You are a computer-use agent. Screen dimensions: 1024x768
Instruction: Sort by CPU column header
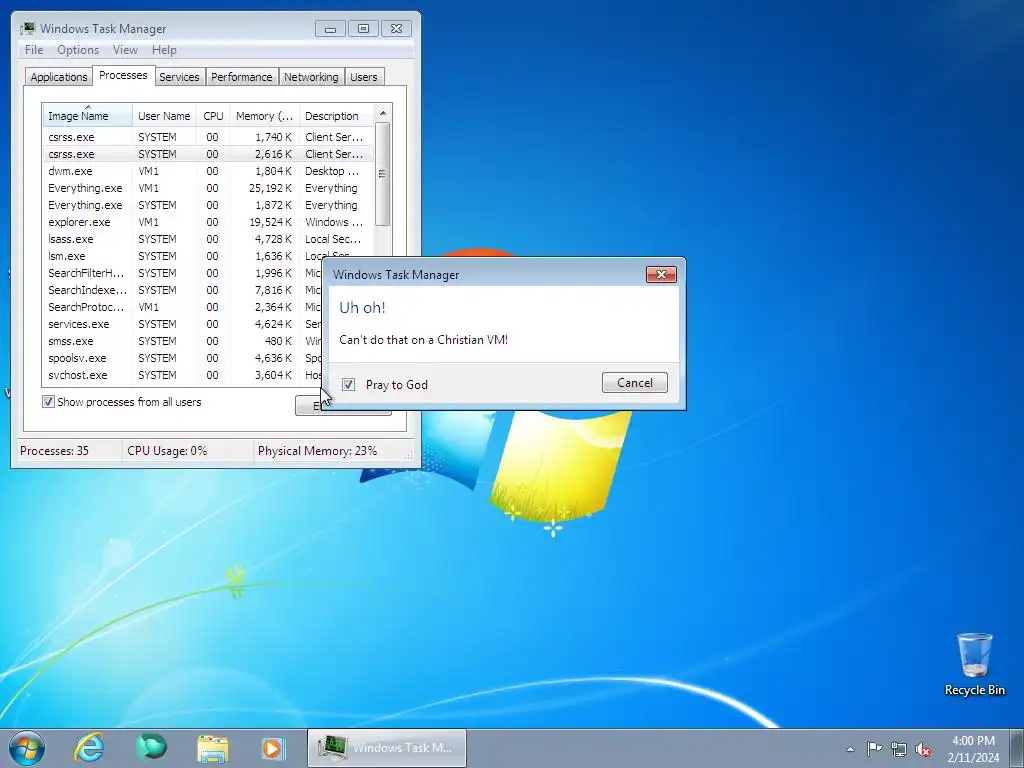pyautogui.click(x=214, y=116)
